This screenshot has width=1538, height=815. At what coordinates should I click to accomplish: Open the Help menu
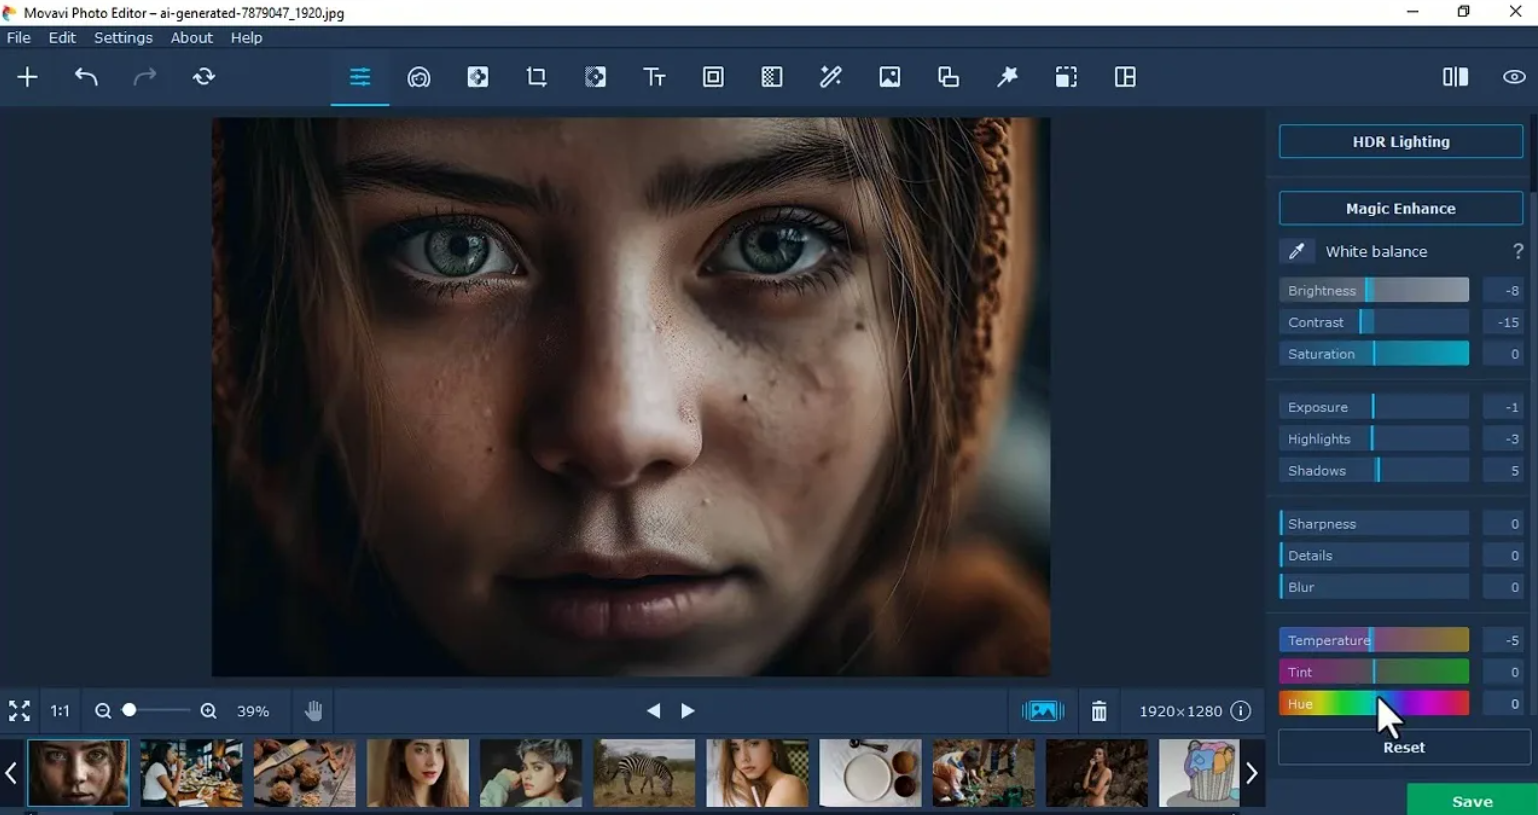[246, 38]
